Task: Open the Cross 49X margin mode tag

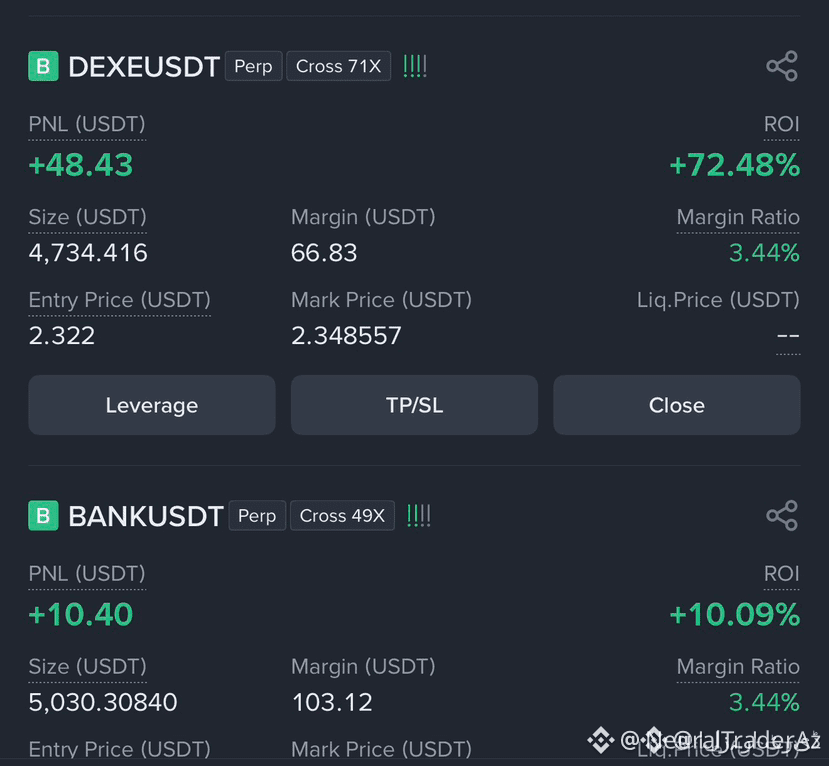Action: click(342, 515)
